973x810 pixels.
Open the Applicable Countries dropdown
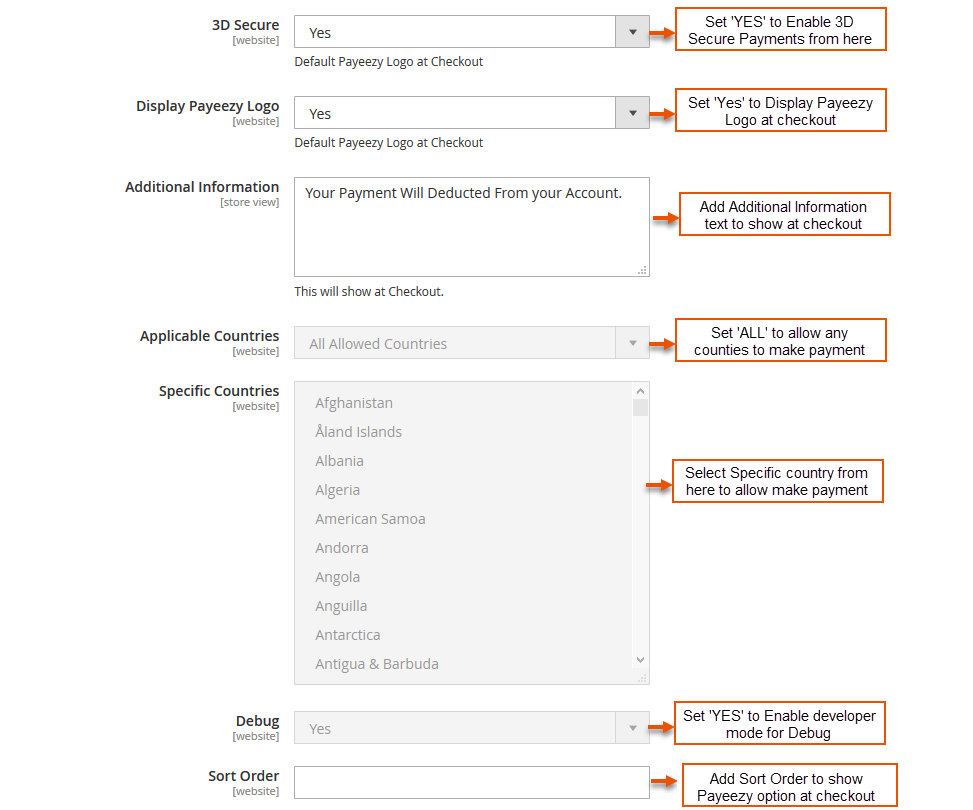[x=632, y=342]
